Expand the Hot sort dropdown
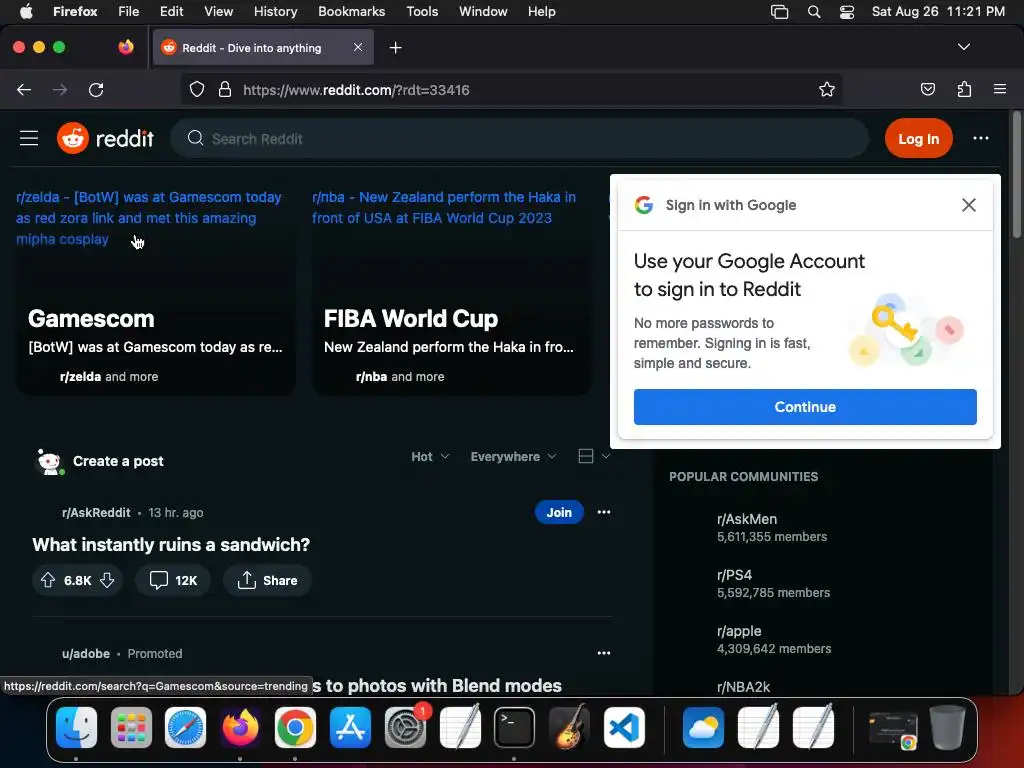 click(430, 456)
